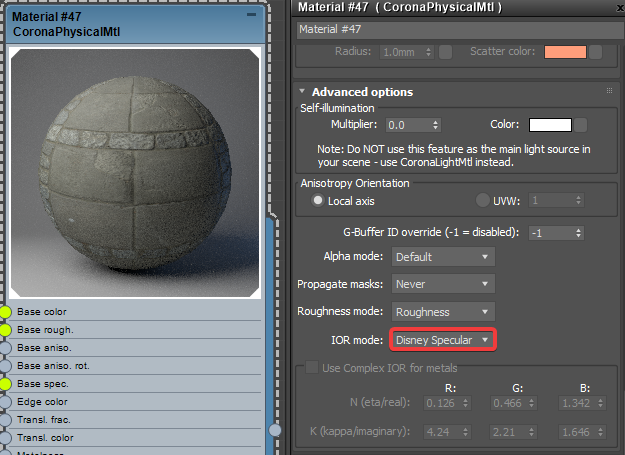Click the Material #47 CoronaPhysicalMtl node title
The image size is (625, 455).
[x=66, y=24]
